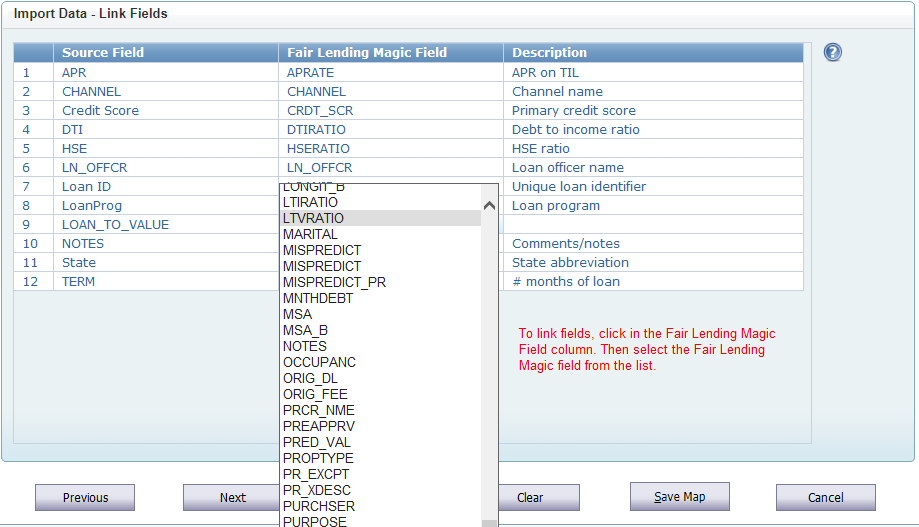
Task: Click the Description column header
Action: click(653, 52)
